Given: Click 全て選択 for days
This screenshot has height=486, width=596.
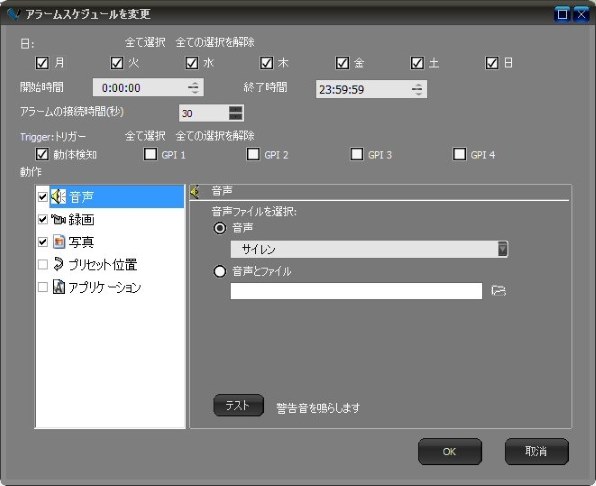Looking at the screenshot, I should 145,42.
